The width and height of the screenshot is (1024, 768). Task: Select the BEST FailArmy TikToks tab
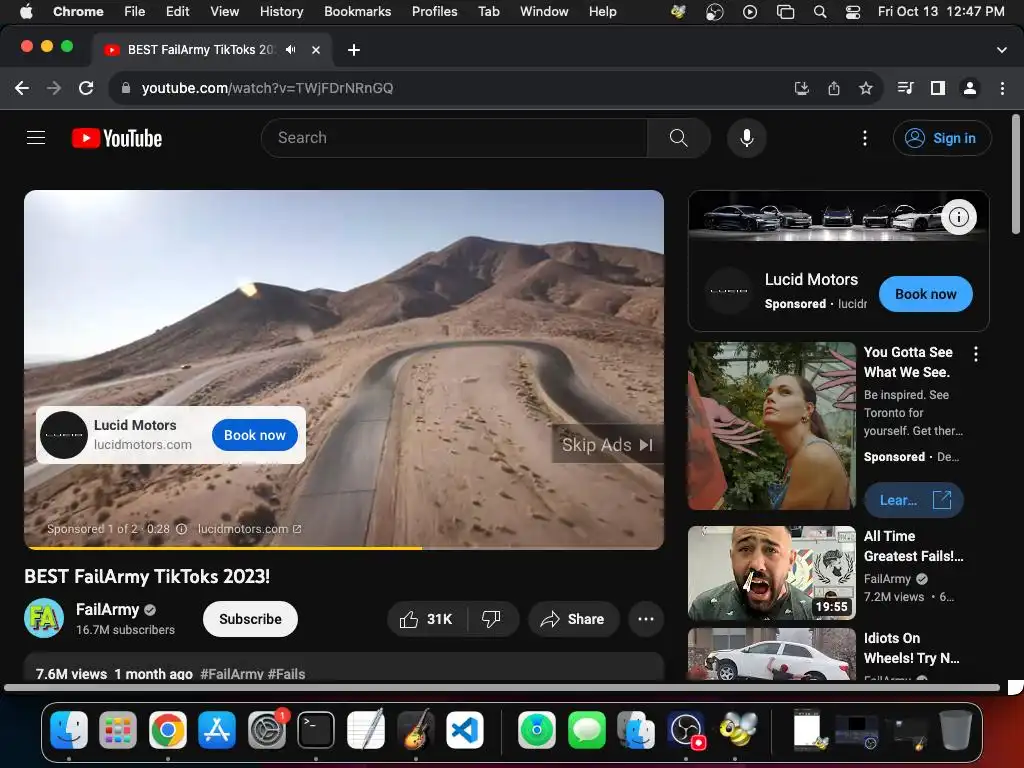point(200,50)
